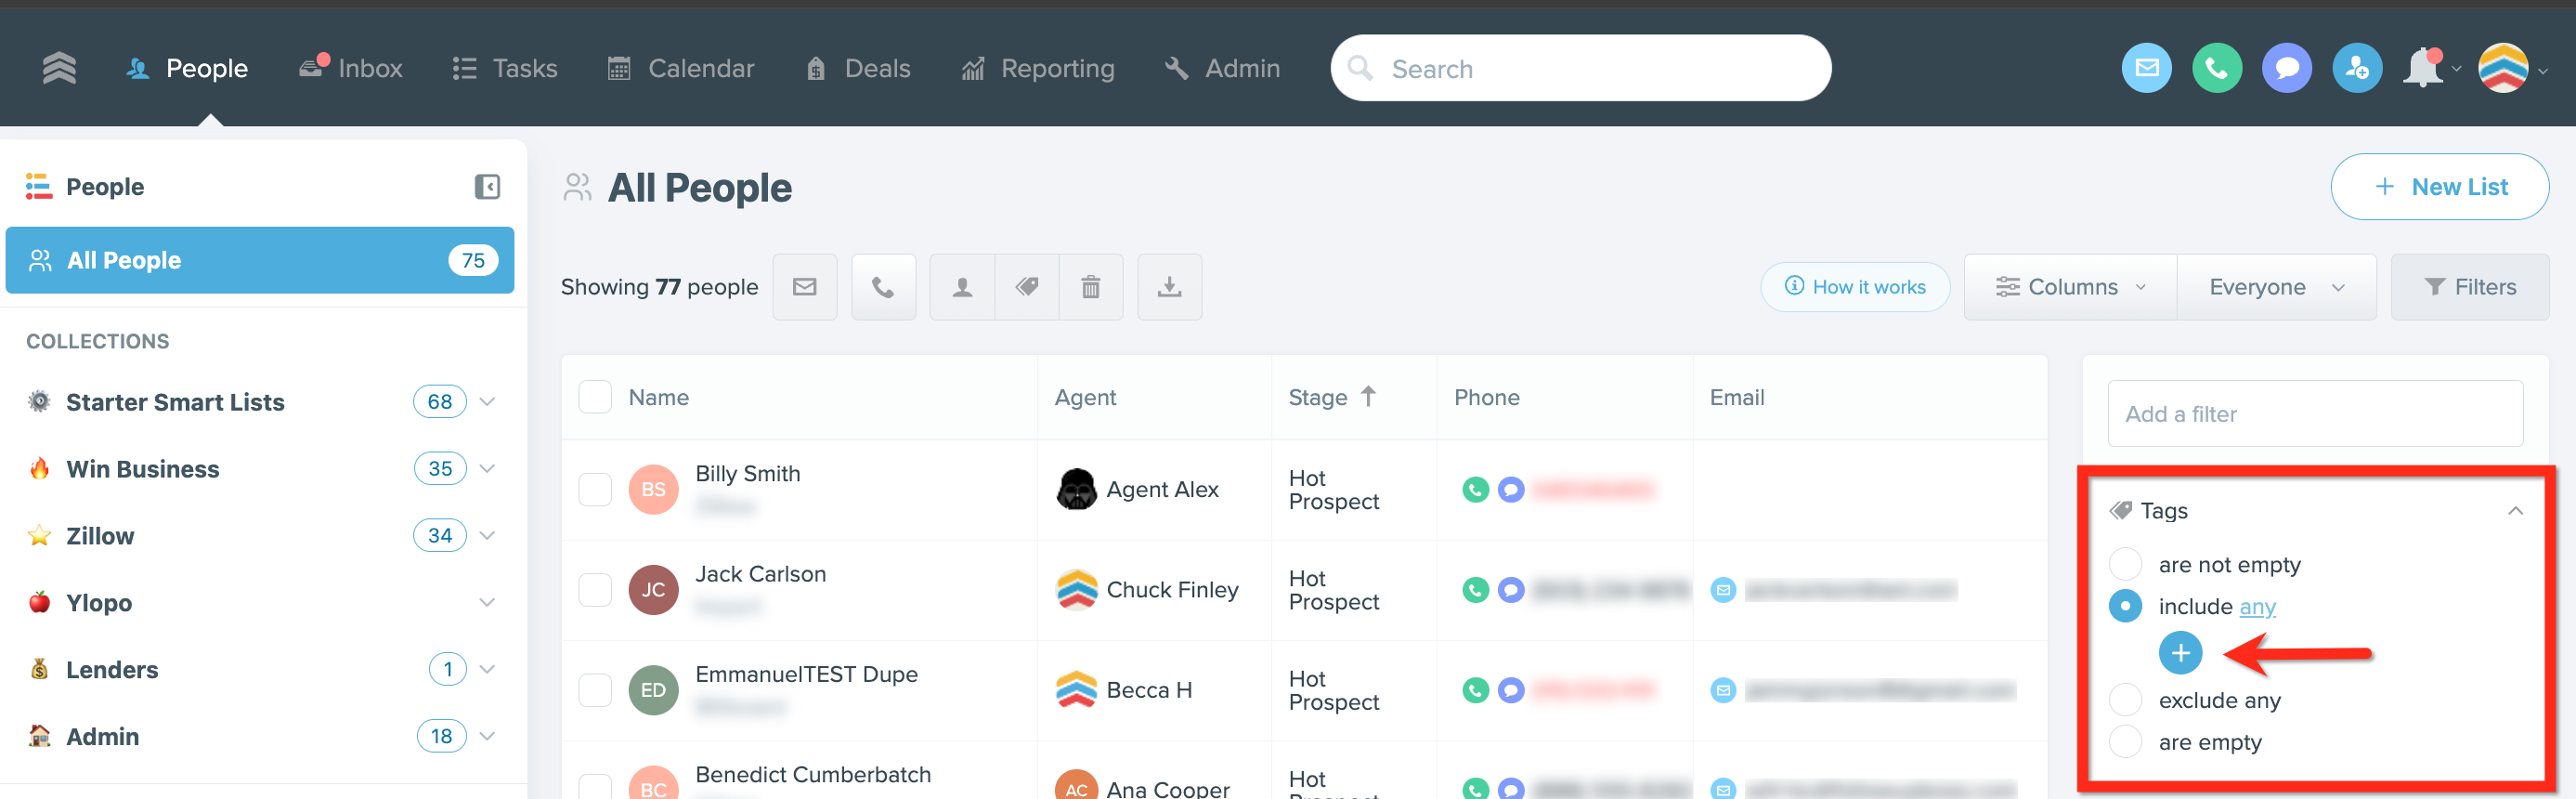Select the All People list item
The height and width of the screenshot is (799, 2576).
pyautogui.click(x=260, y=260)
